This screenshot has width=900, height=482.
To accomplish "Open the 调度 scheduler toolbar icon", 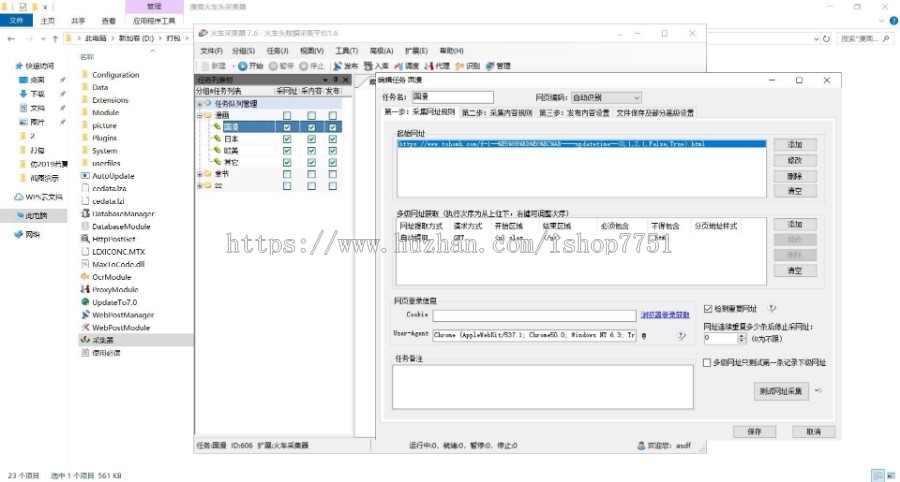I will (x=399, y=66).
